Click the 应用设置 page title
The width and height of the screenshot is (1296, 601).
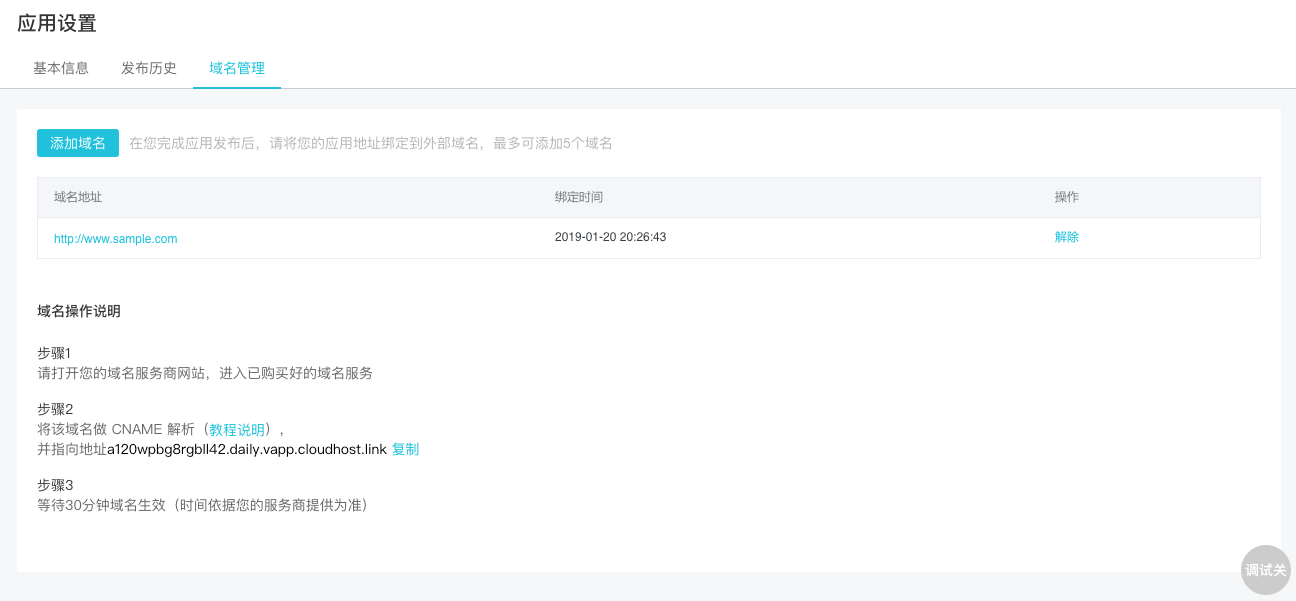[57, 24]
